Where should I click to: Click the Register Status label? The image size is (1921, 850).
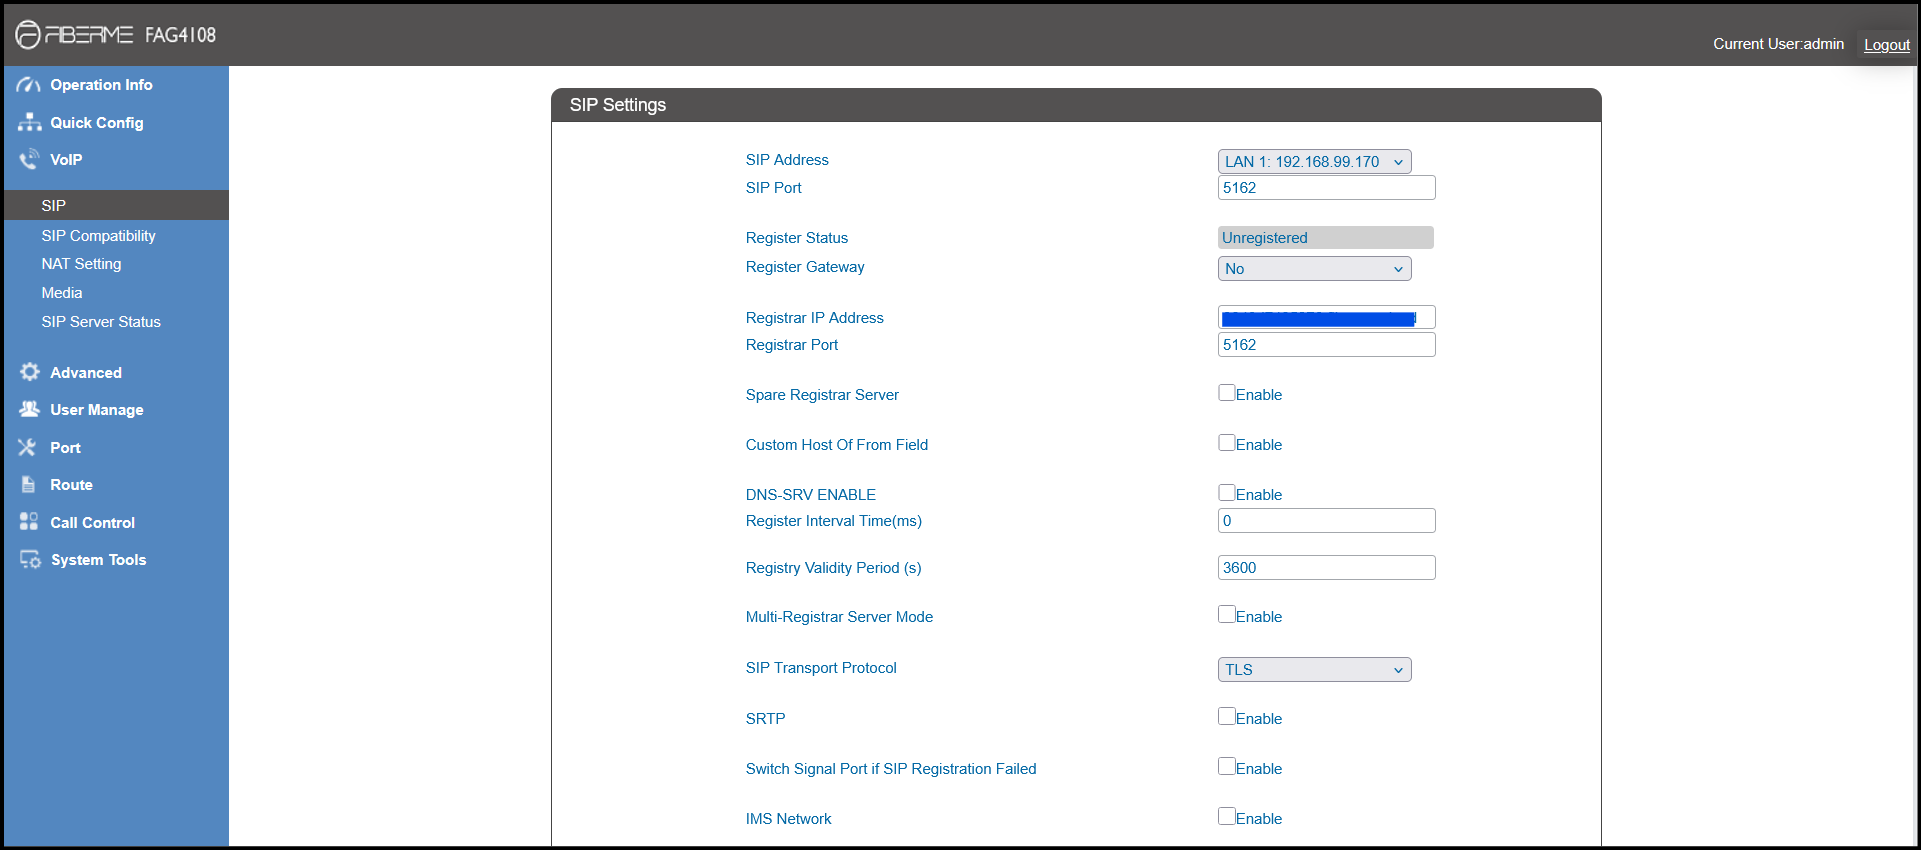click(x=796, y=238)
